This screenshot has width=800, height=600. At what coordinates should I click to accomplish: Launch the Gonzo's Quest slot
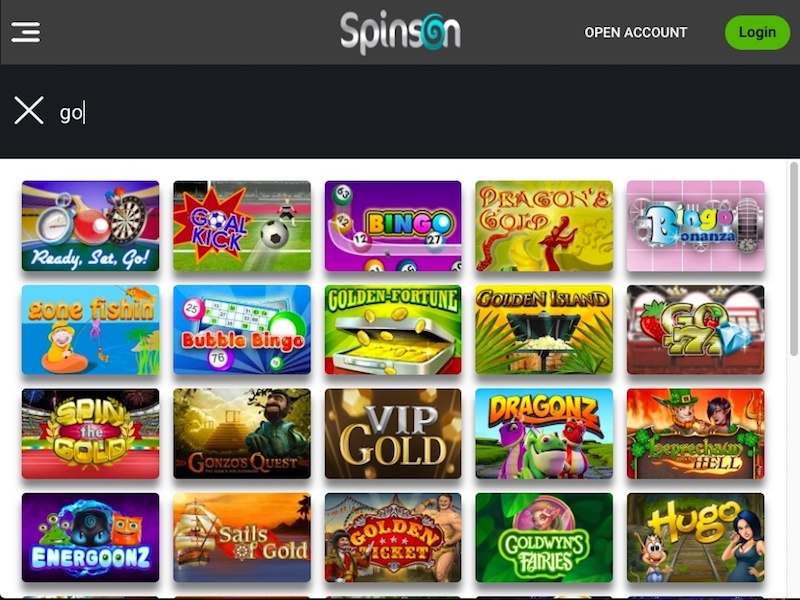242,434
